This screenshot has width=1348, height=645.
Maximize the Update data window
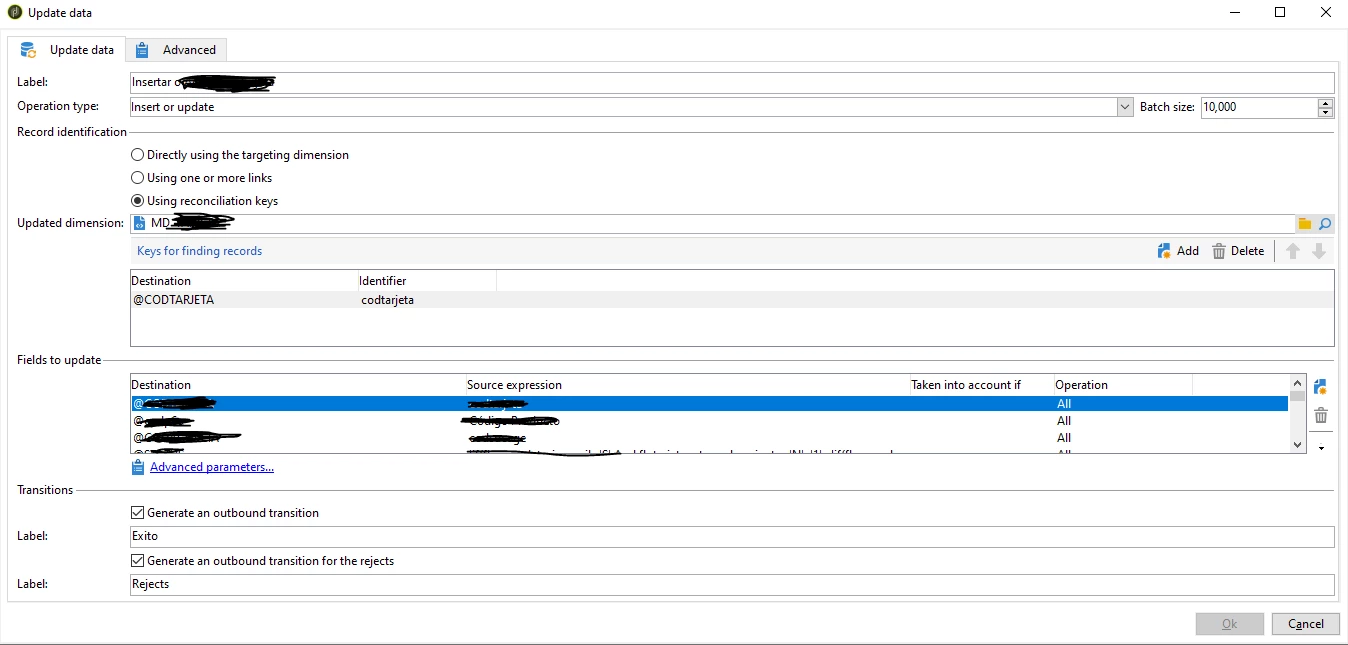[1280, 12]
